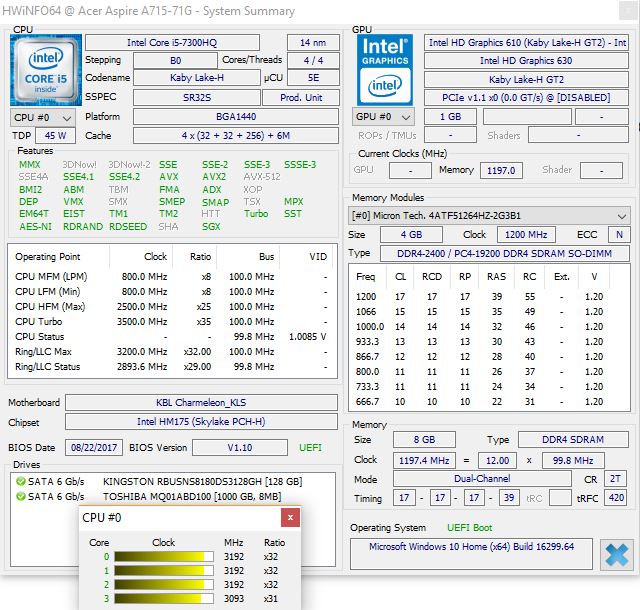This screenshot has height=610, width=640.
Task: Click Core 3 clock bar
Action: (x=164, y=599)
